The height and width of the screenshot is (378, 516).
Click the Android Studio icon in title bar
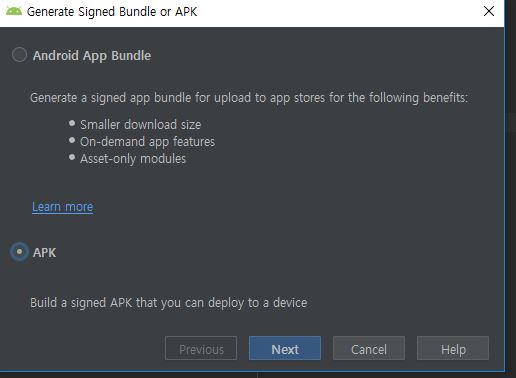point(14,11)
